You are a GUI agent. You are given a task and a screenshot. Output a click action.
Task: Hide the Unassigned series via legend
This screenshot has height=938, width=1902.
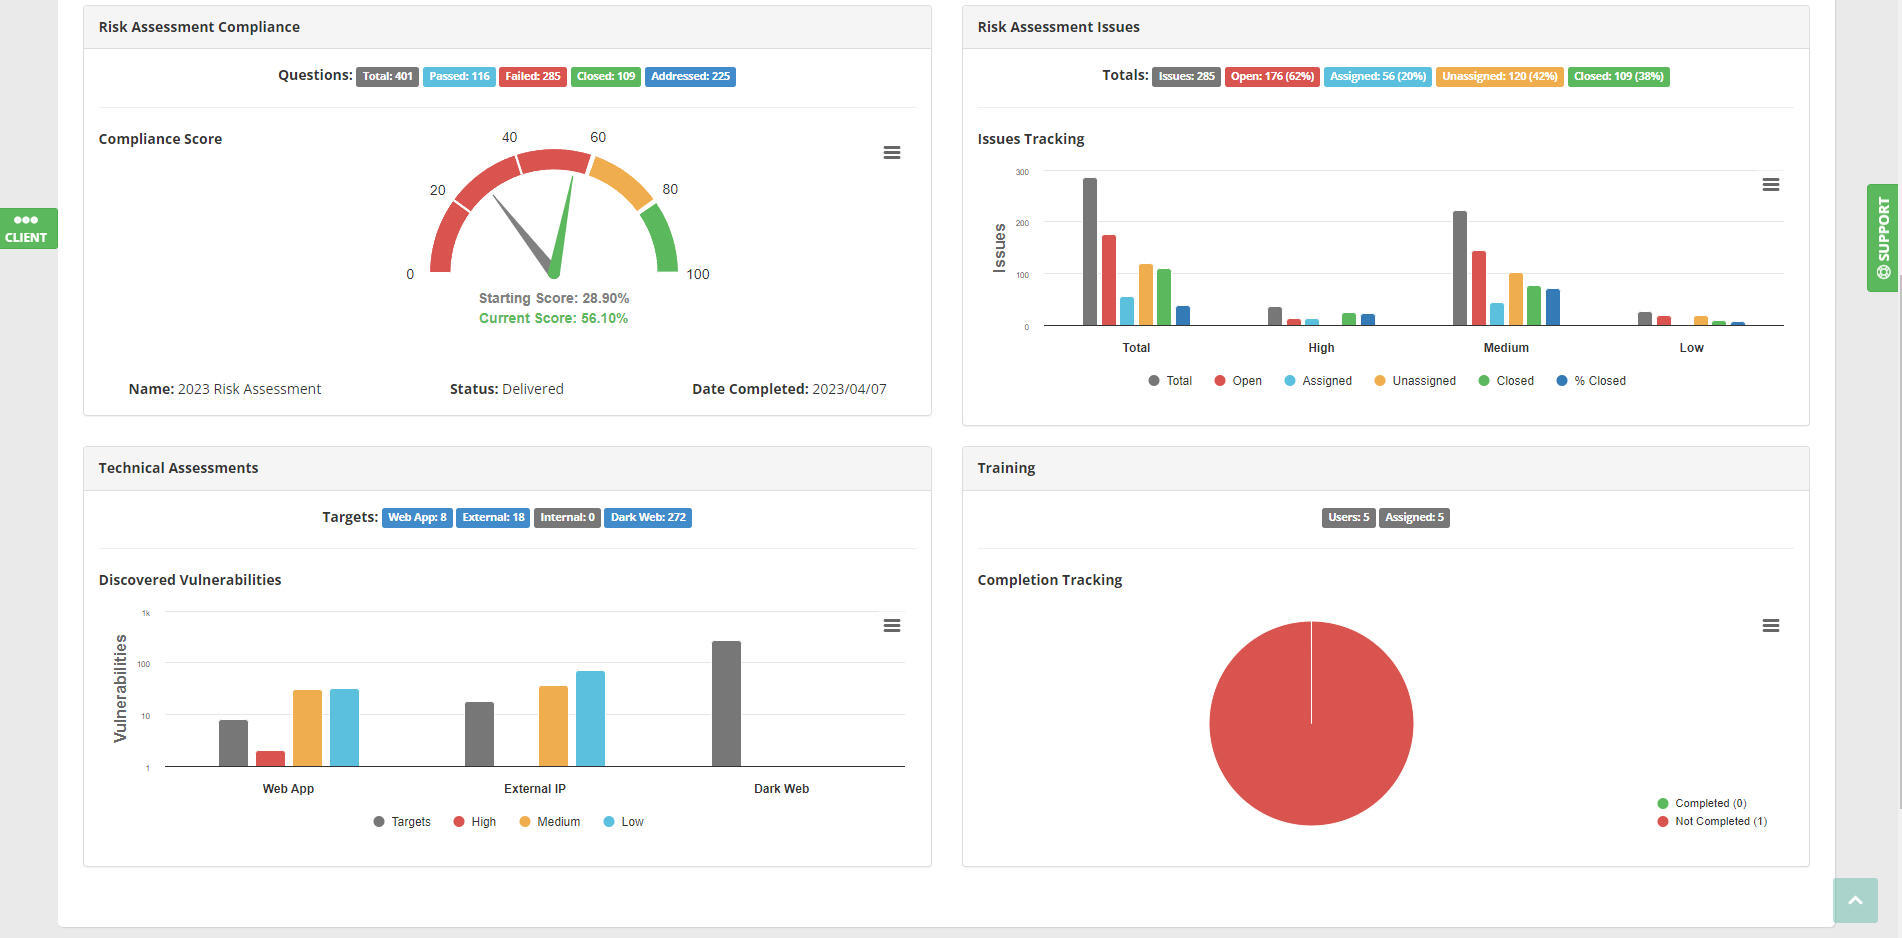[1415, 381]
